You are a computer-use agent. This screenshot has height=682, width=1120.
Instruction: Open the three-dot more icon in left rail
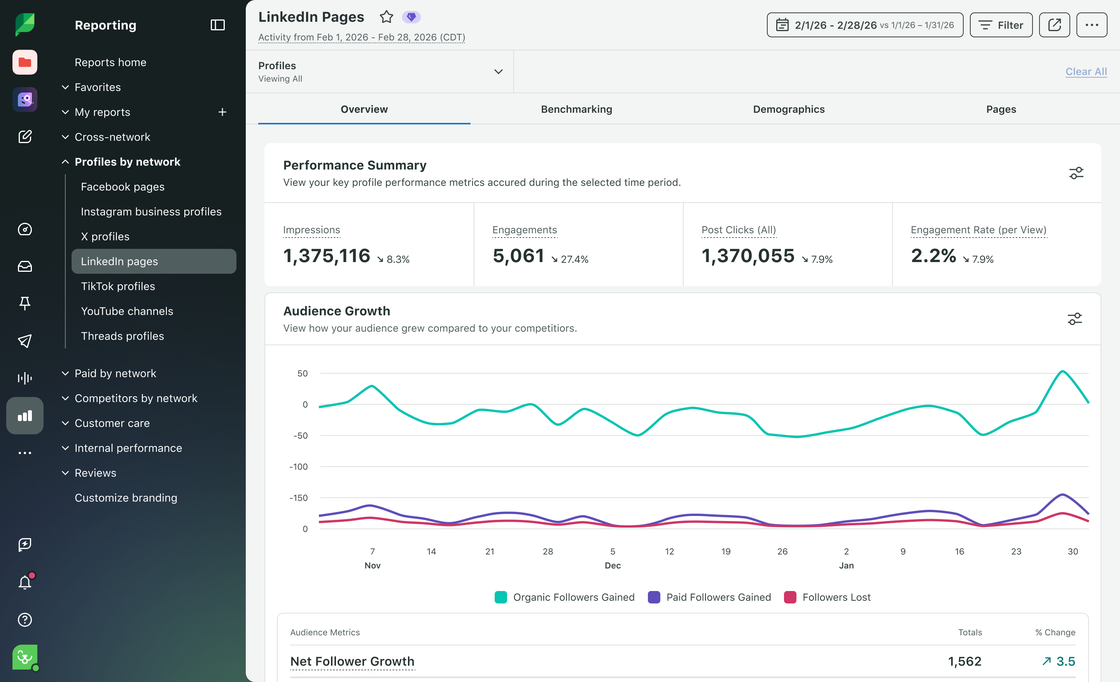click(x=25, y=453)
